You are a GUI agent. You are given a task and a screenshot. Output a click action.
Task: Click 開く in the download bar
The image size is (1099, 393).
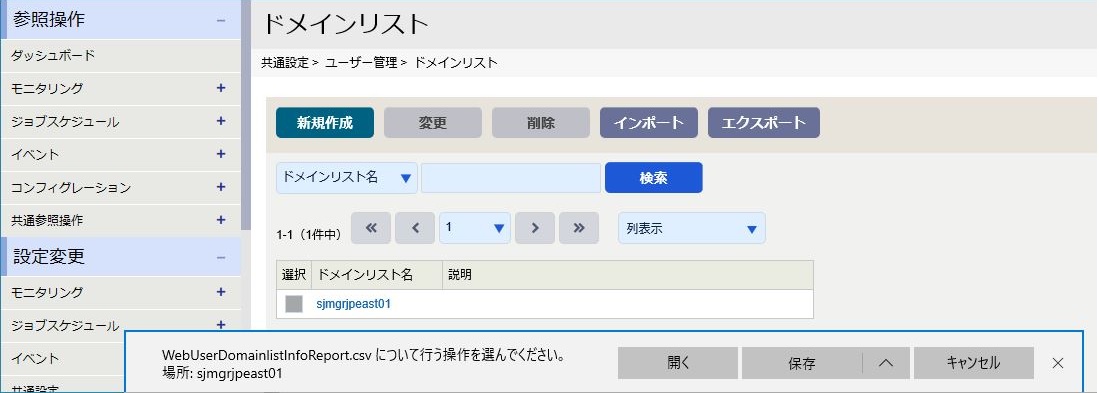click(678, 363)
